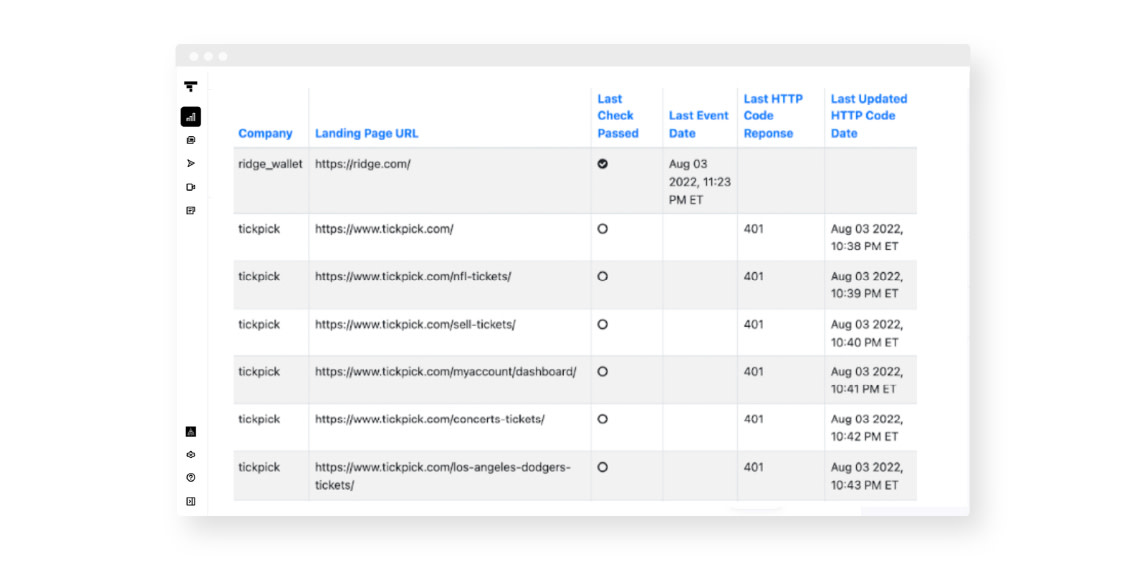Open the video camera icon in the sidebar
The height and width of the screenshot is (562, 1141).
[191, 187]
